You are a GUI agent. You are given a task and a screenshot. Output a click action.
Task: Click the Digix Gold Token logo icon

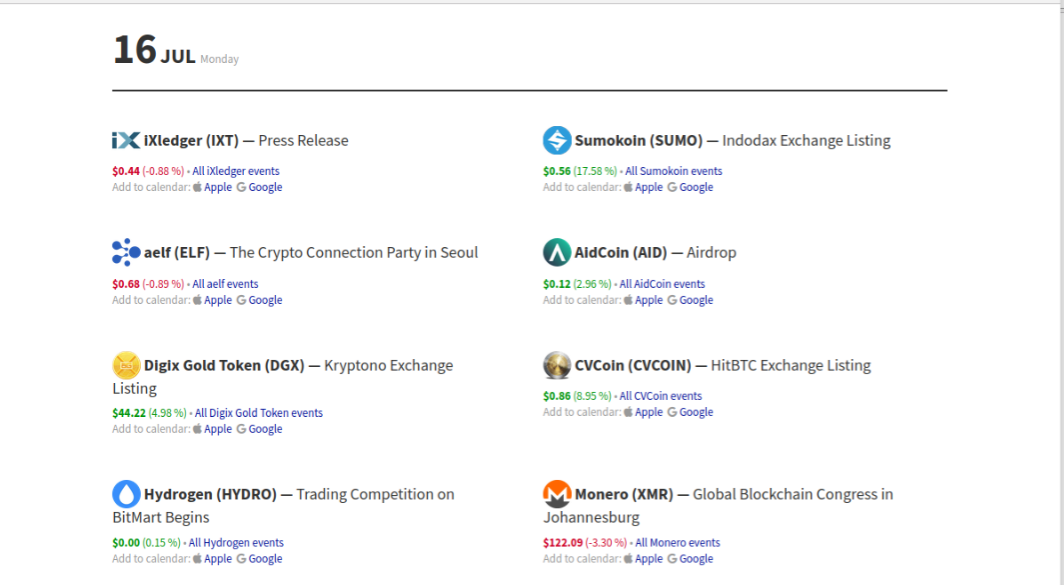click(x=126, y=366)
